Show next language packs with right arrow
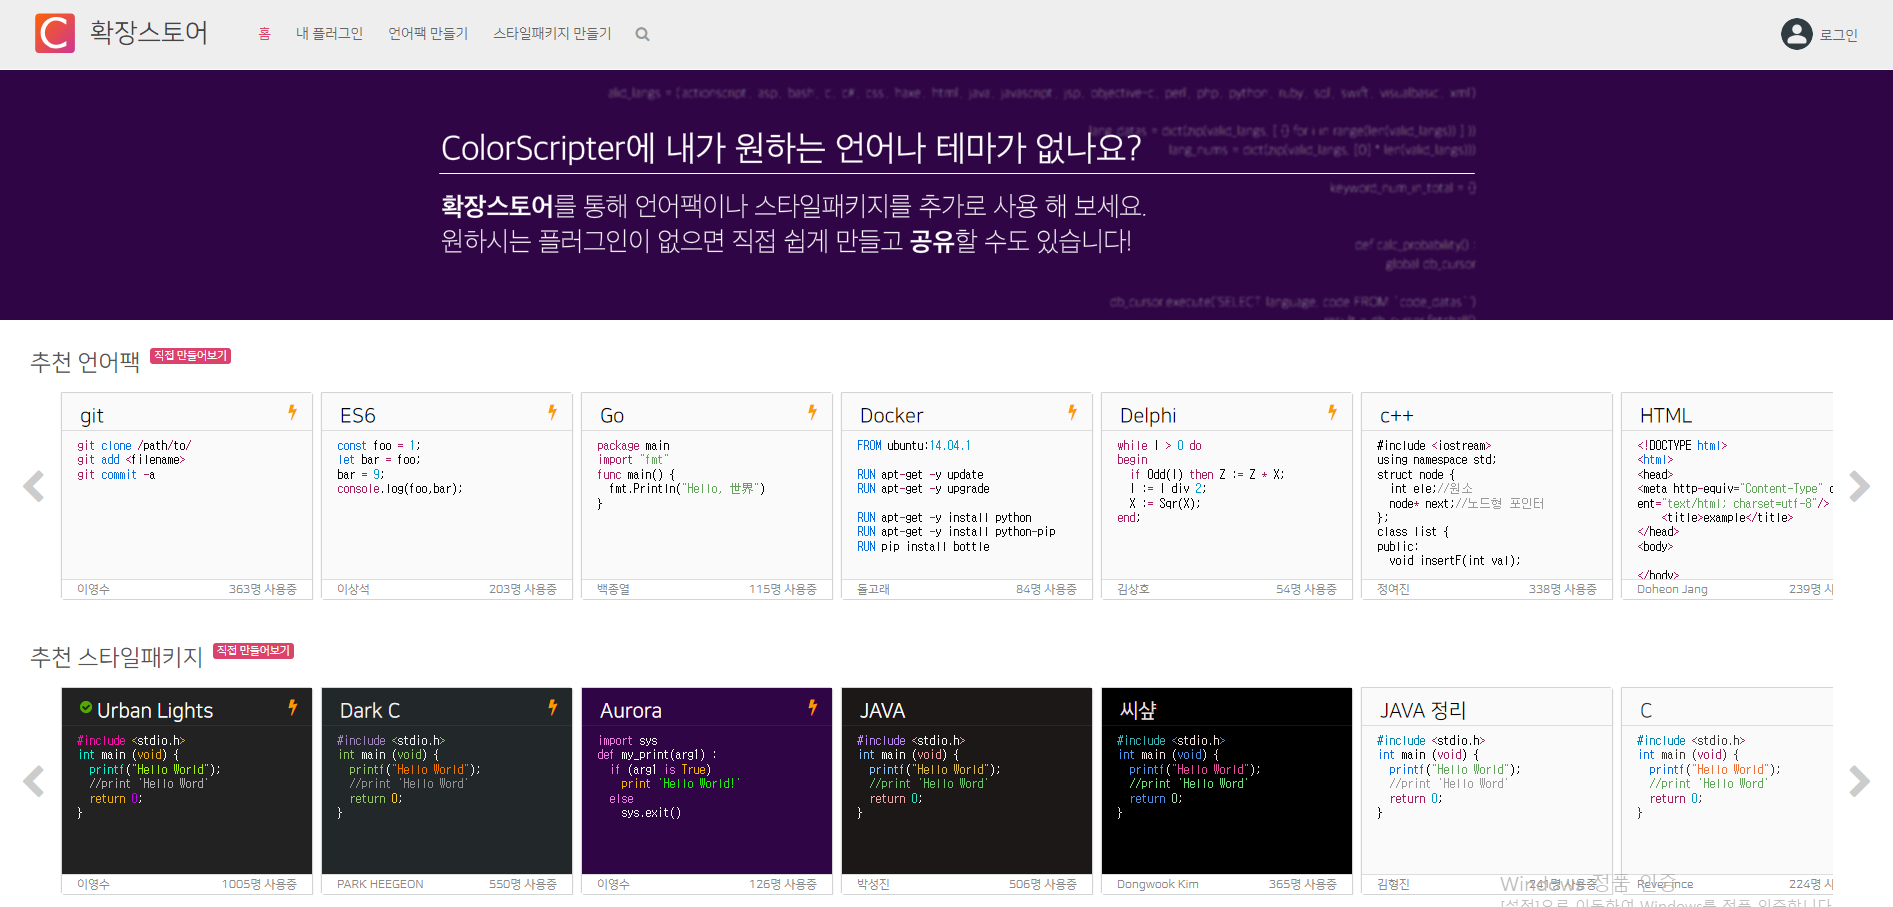Image resolution: width=1893 pixels, height=907 pixels. pos(1859,486)
